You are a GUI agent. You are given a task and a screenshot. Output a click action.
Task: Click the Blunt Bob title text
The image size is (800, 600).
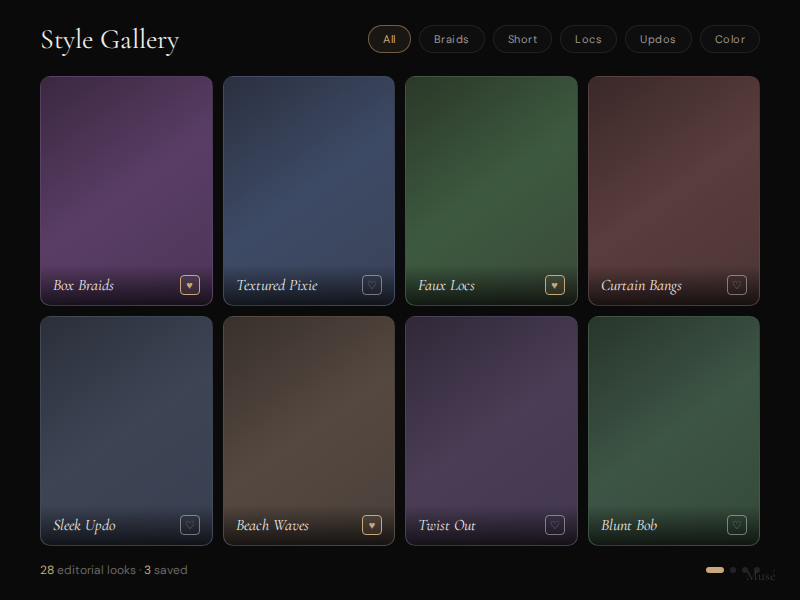629,525
